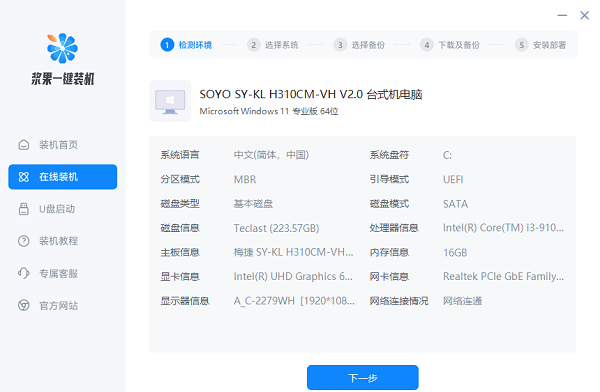Click the 显卡信息 label
This screenshot has height=392, width=600.
point(180,276)
